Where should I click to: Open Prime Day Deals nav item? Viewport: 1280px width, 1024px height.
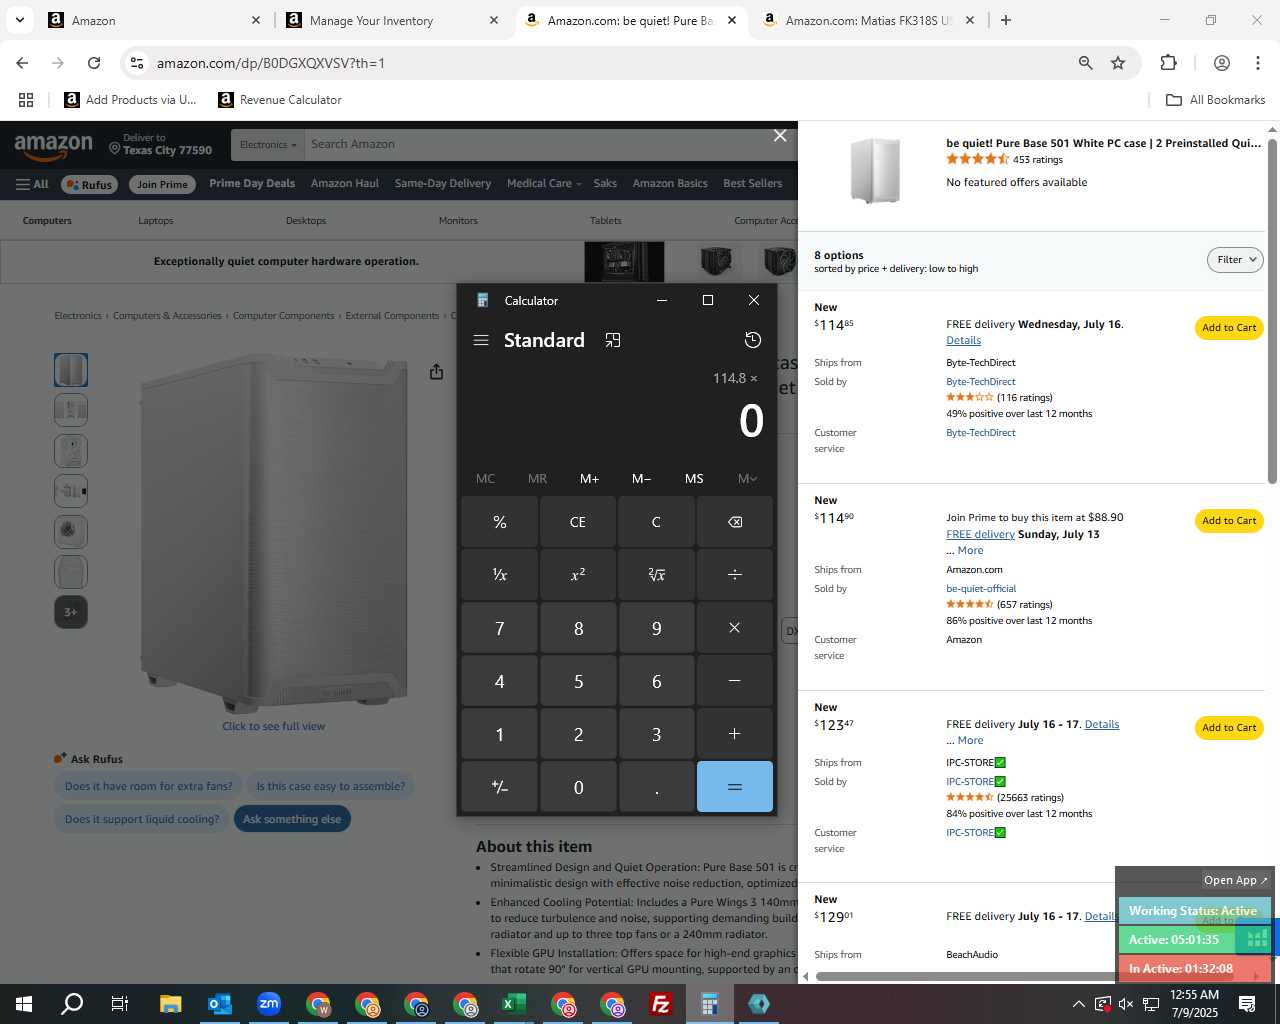[x=252, y=184]
